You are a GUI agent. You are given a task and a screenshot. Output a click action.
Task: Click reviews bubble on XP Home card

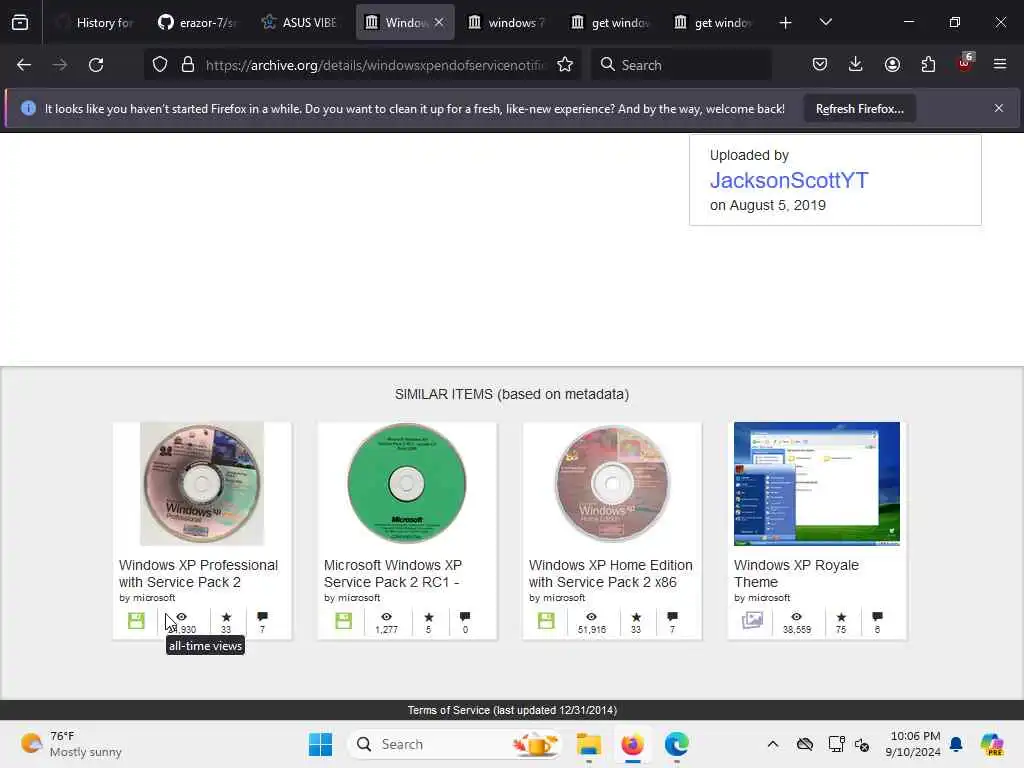point(673,616)
